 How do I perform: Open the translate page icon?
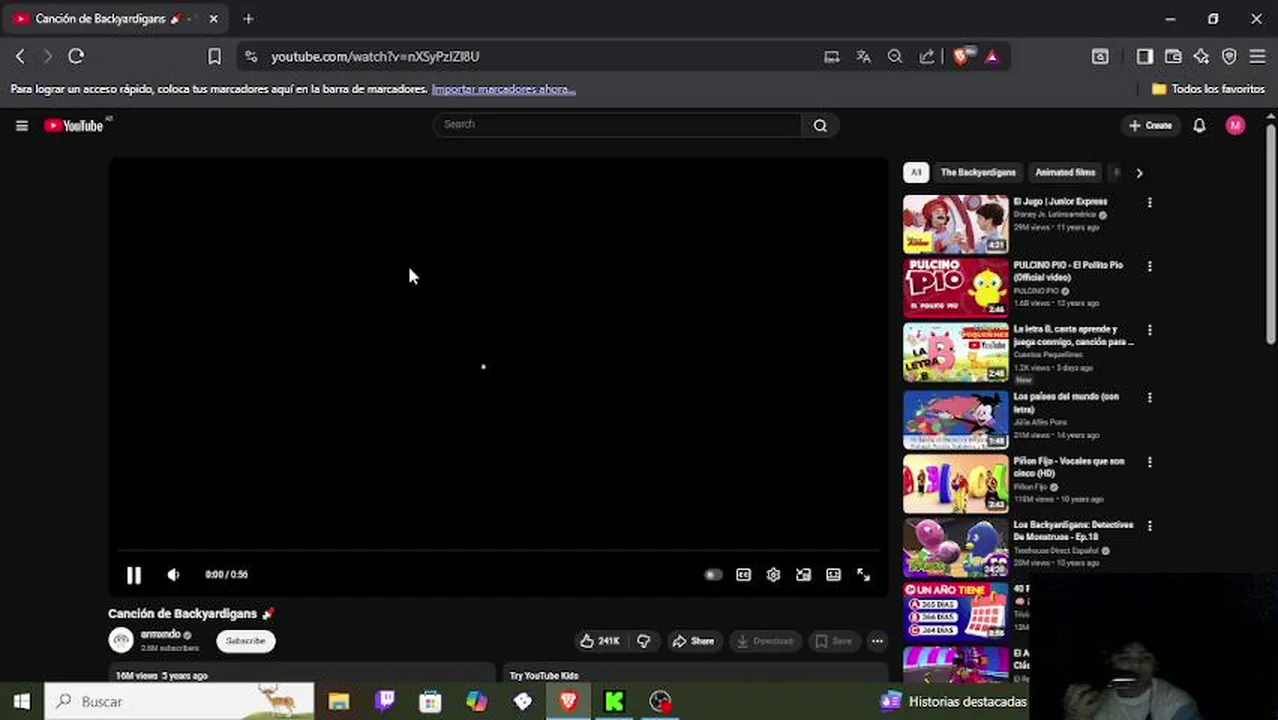[x=863, y=57]
